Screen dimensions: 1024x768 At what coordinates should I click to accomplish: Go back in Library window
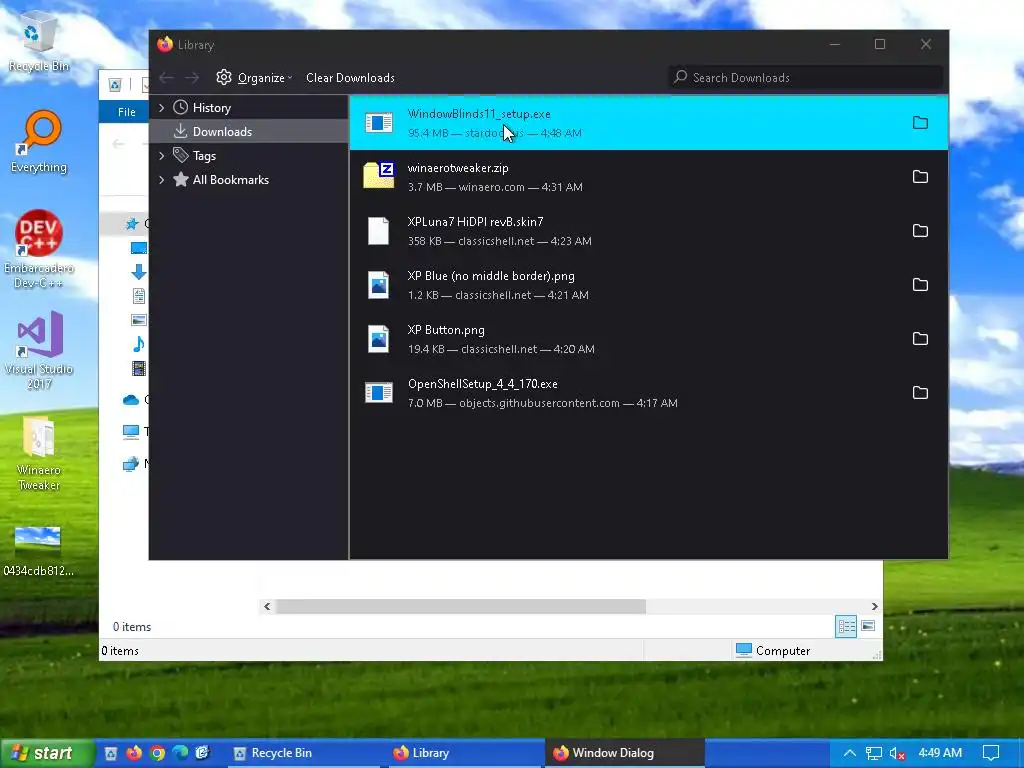click(x=167, y=78)
